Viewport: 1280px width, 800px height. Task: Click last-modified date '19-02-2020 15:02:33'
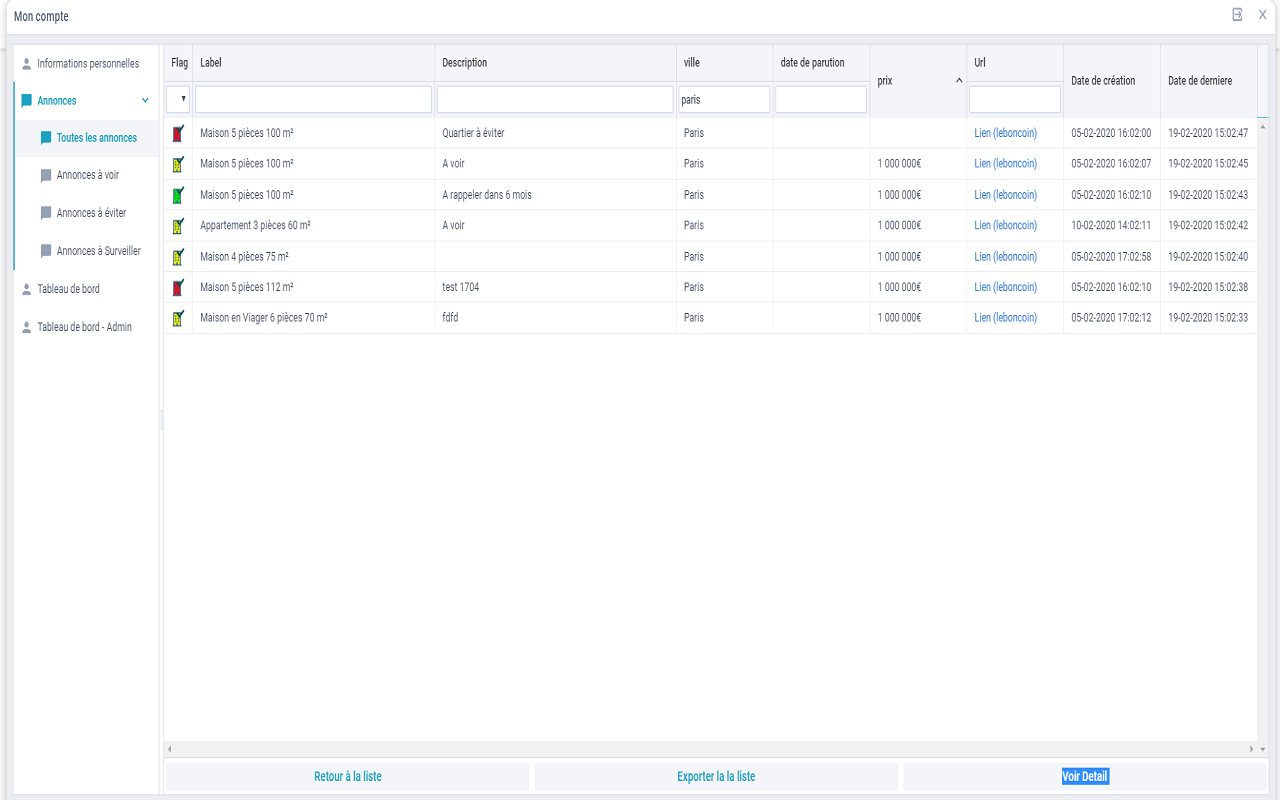1208,318
